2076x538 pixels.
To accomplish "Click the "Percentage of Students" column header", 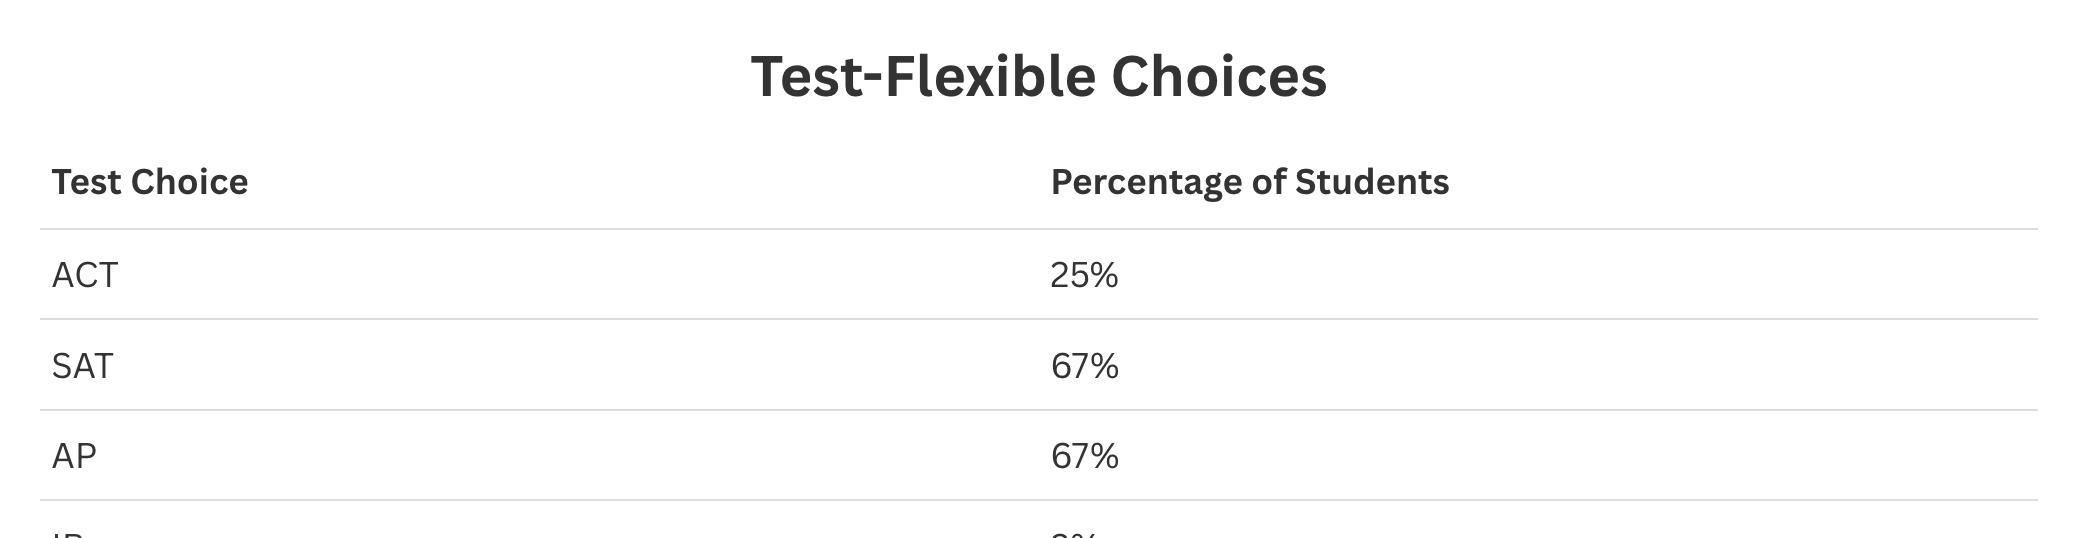I will pyautogui.click(x=1249, y=182).
